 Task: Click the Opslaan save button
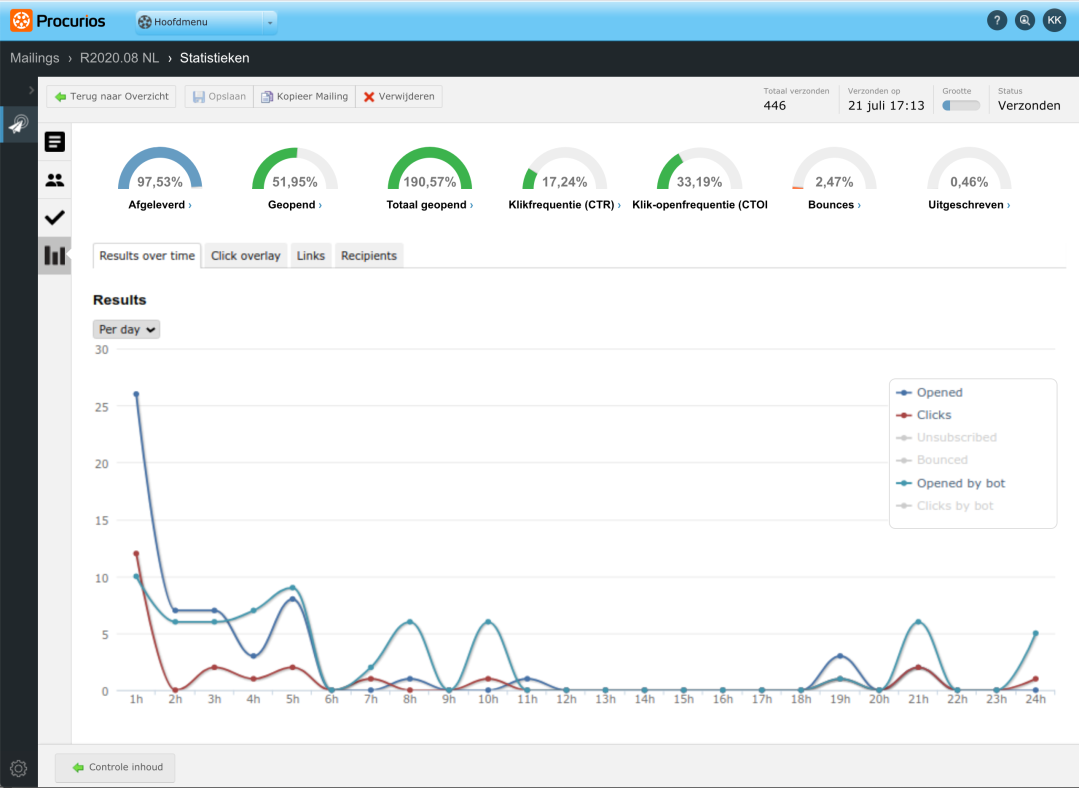coord(219,96)
